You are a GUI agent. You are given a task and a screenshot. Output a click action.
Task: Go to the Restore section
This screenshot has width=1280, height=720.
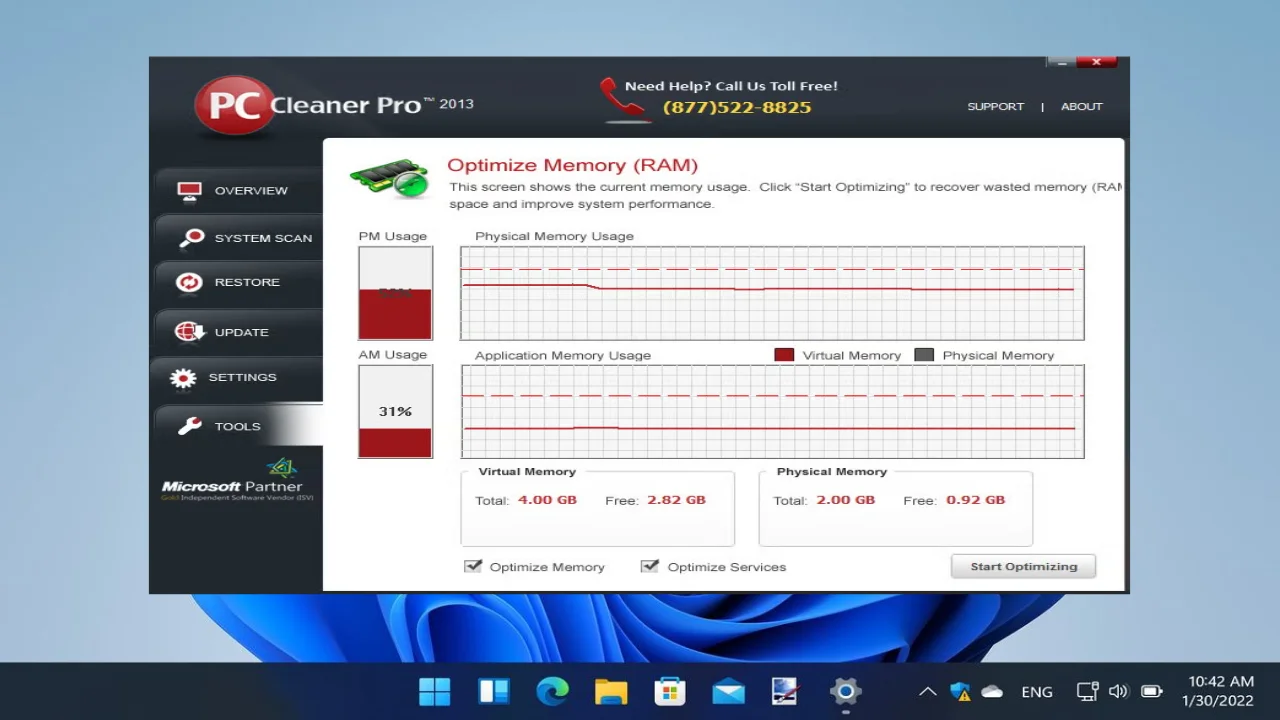(238, 282)
